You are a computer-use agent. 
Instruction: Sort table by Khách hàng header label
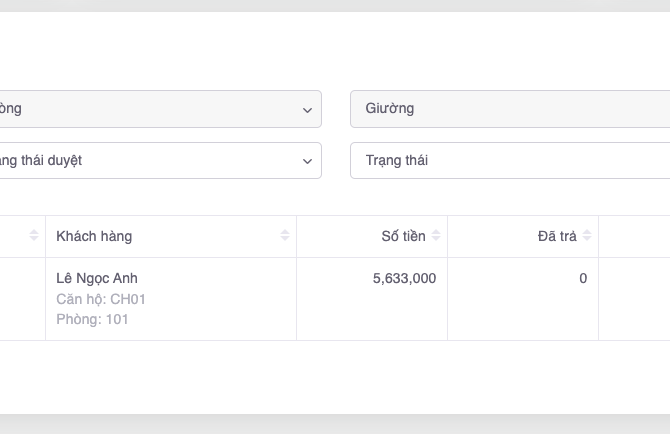[x=94, y=236]
